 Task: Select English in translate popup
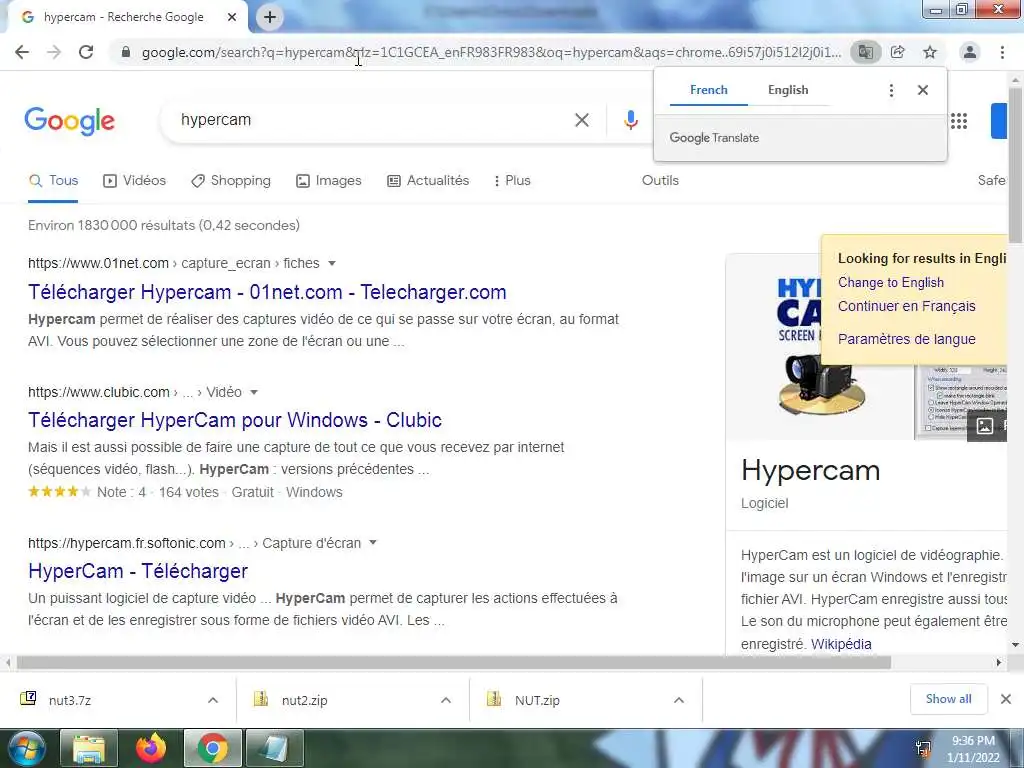[788, 90]
